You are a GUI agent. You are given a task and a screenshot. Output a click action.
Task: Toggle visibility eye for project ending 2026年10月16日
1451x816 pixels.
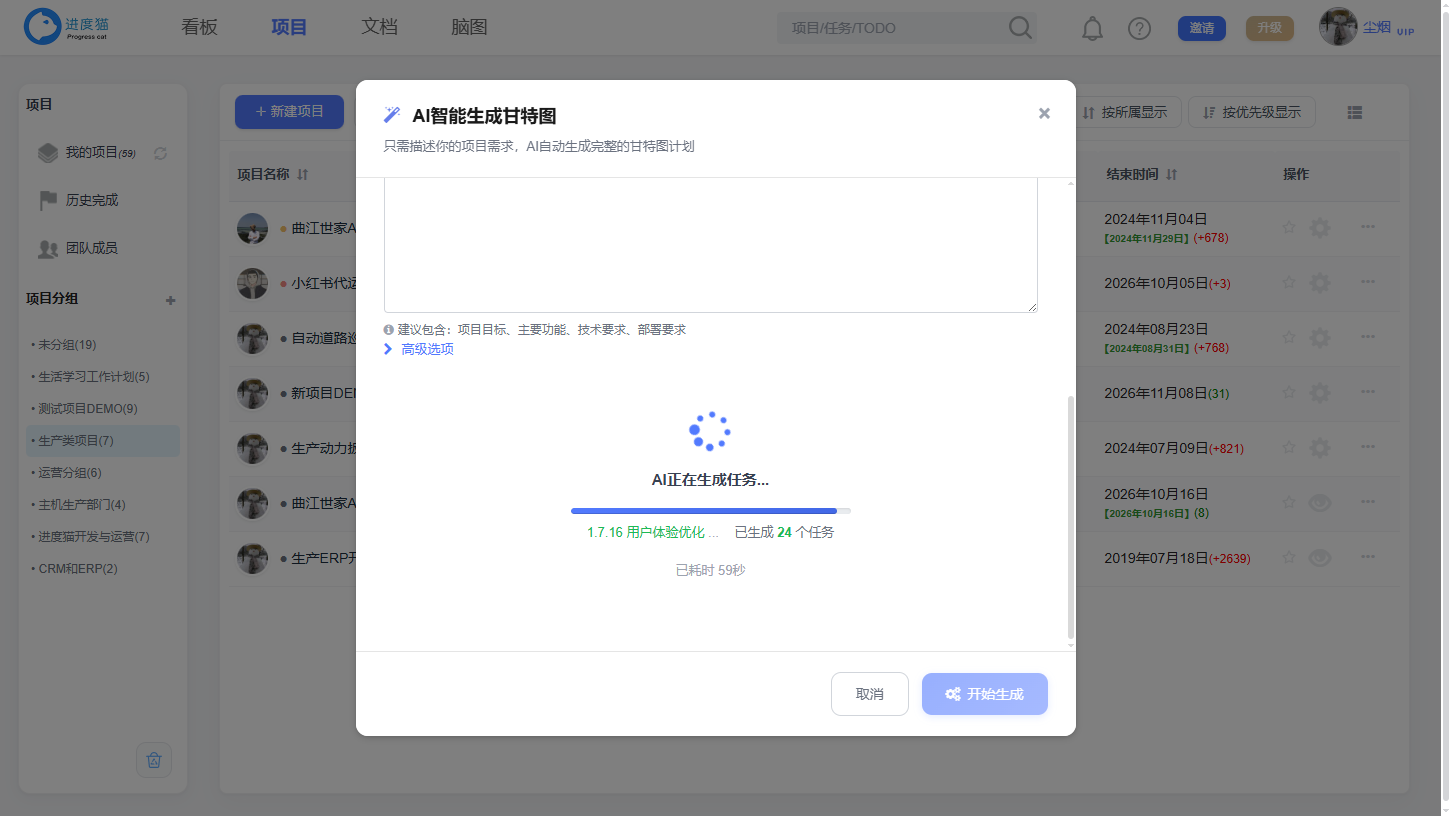(1320, 503)
